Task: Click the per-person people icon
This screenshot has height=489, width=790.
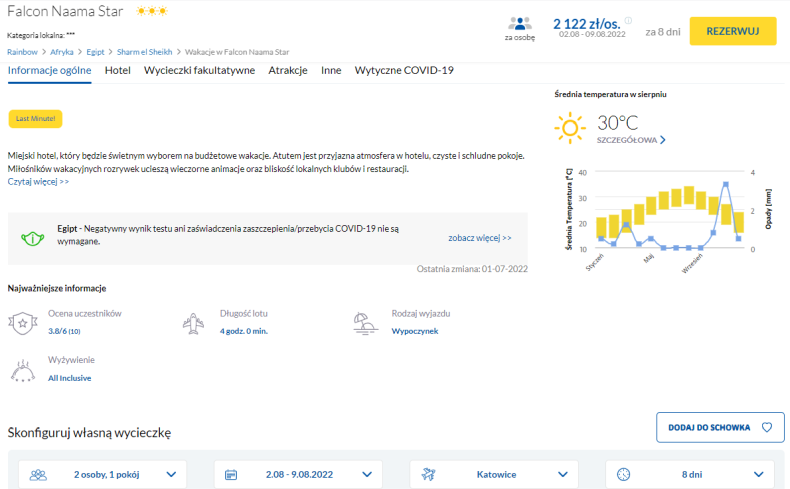Action: [519, 24]
